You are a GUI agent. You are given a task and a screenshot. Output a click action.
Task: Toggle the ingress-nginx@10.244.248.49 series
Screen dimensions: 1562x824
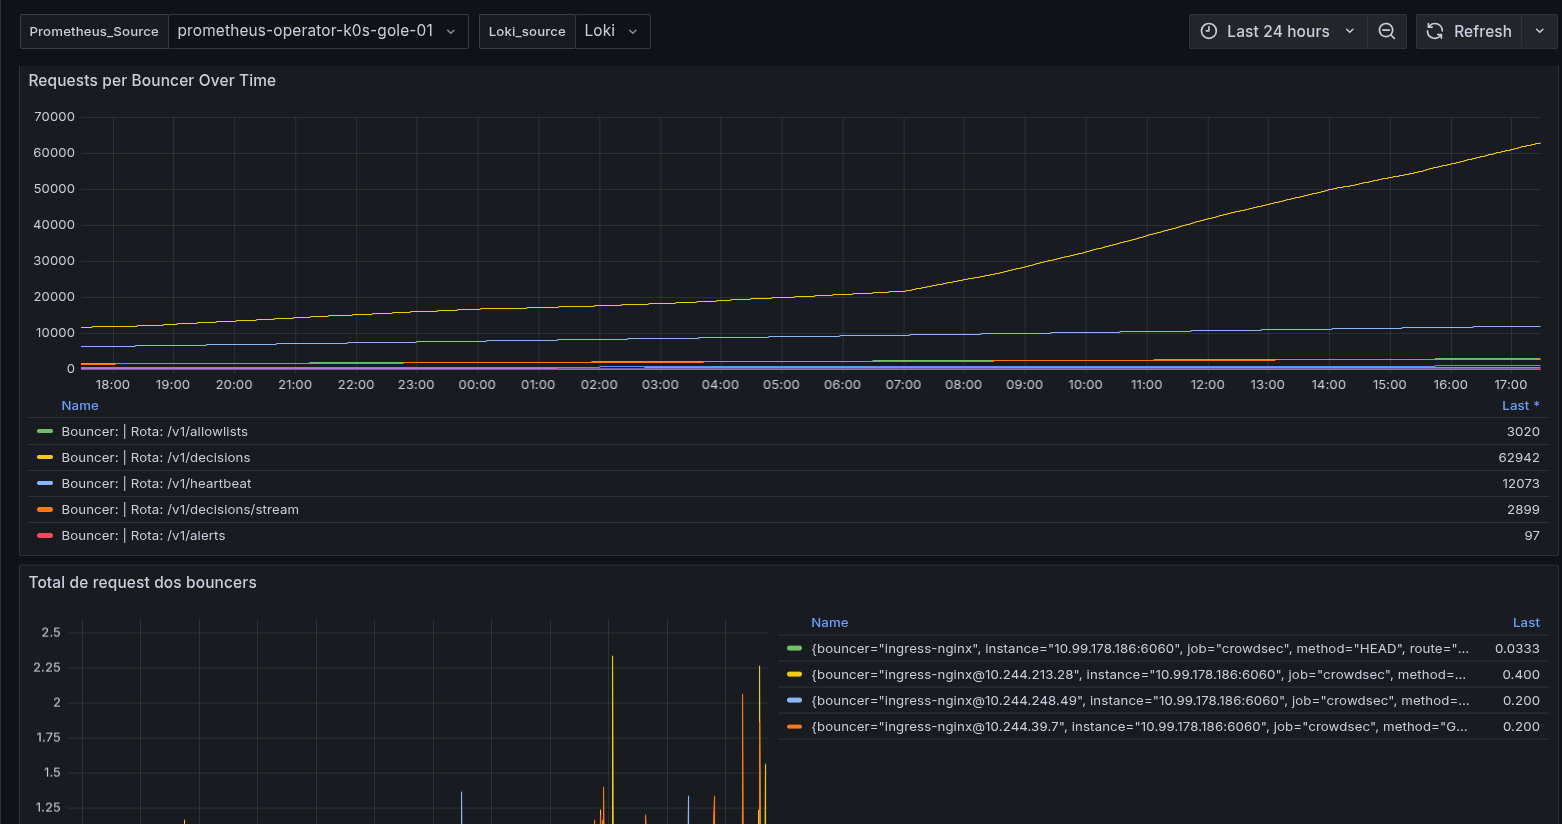1140,701
